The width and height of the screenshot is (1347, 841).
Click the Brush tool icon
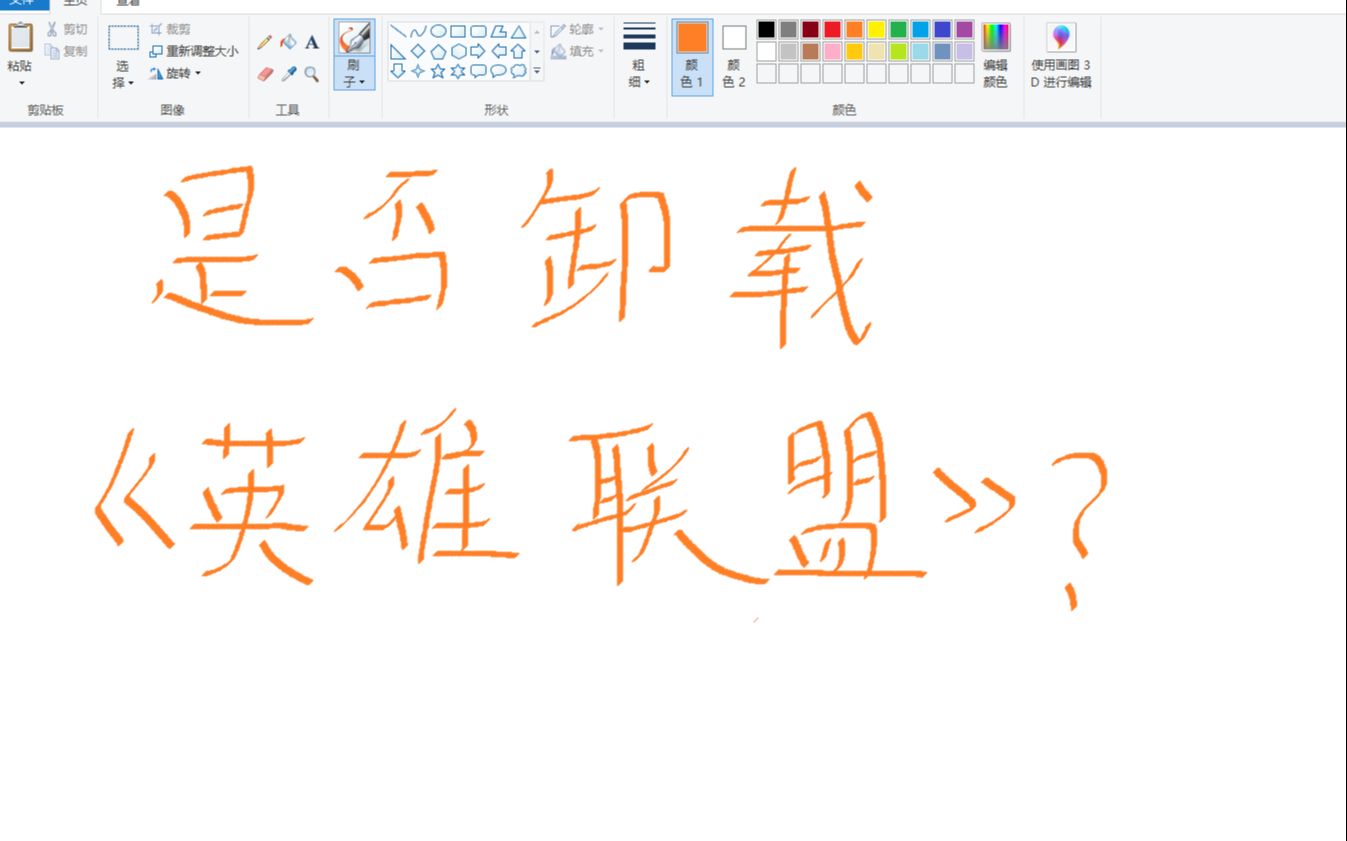tap(354, 38)
